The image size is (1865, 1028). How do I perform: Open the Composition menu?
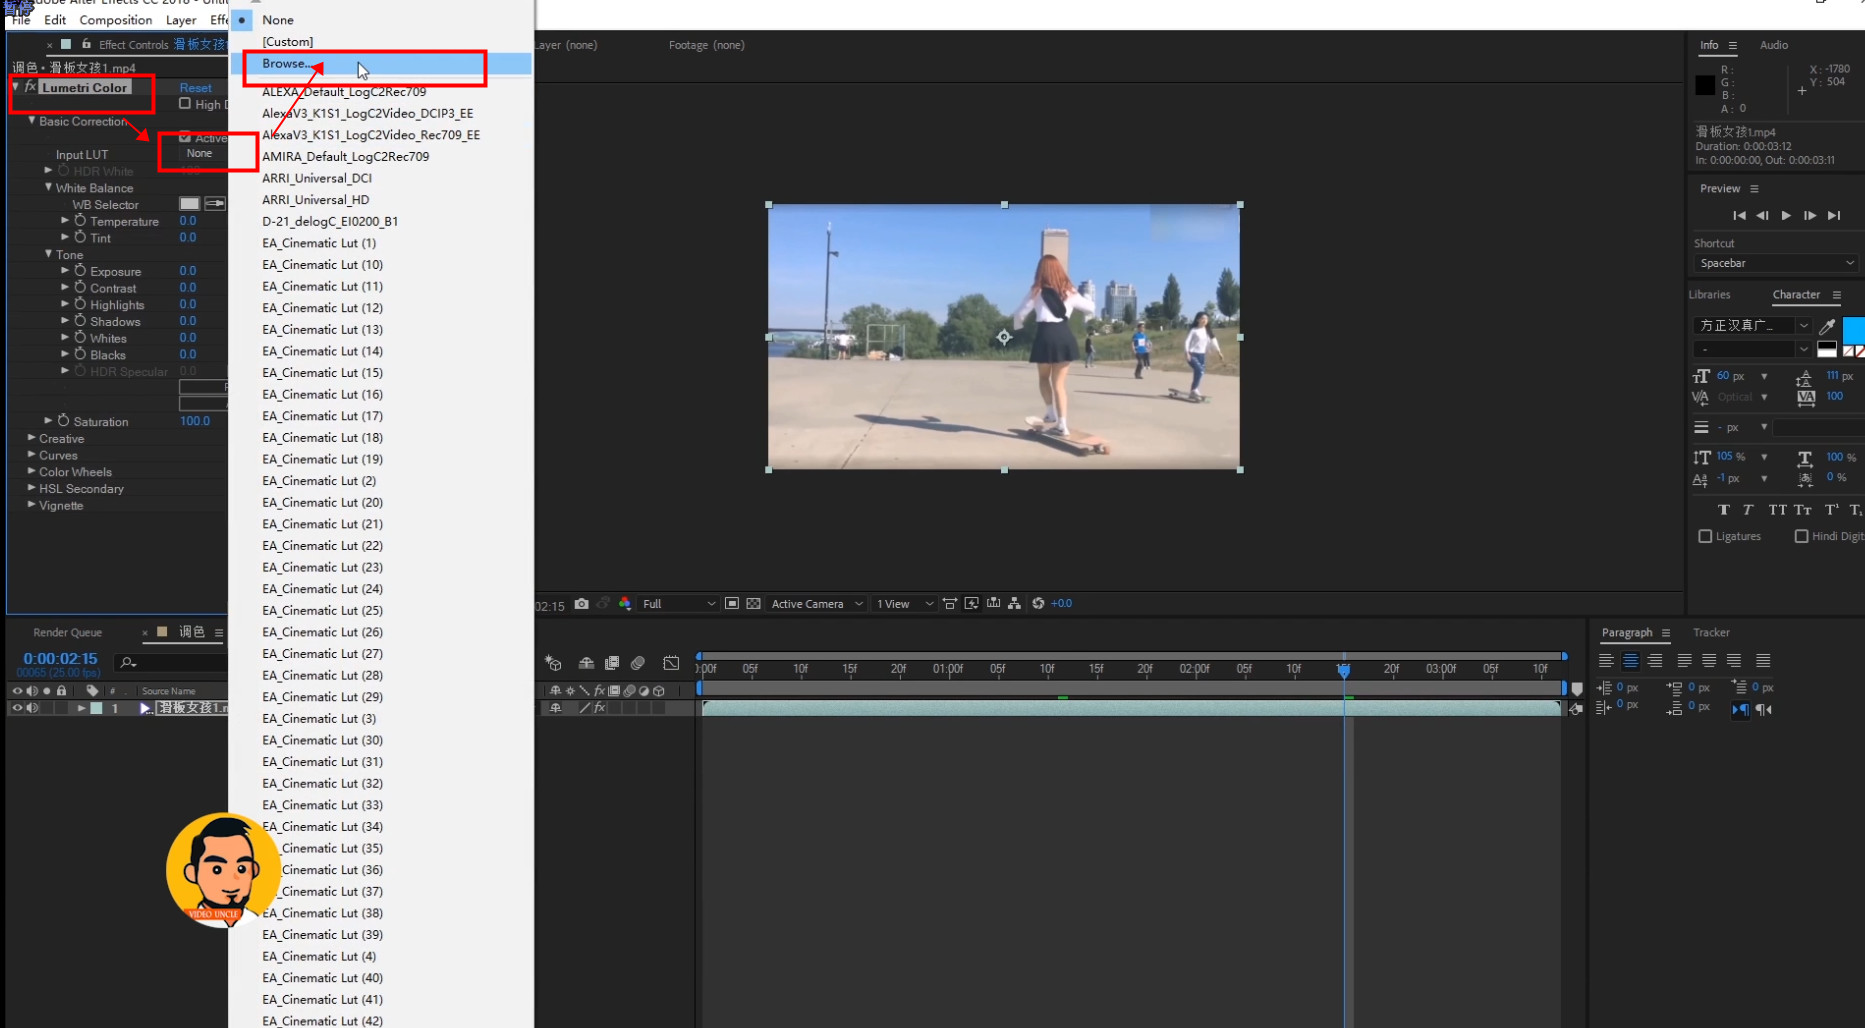116,20
